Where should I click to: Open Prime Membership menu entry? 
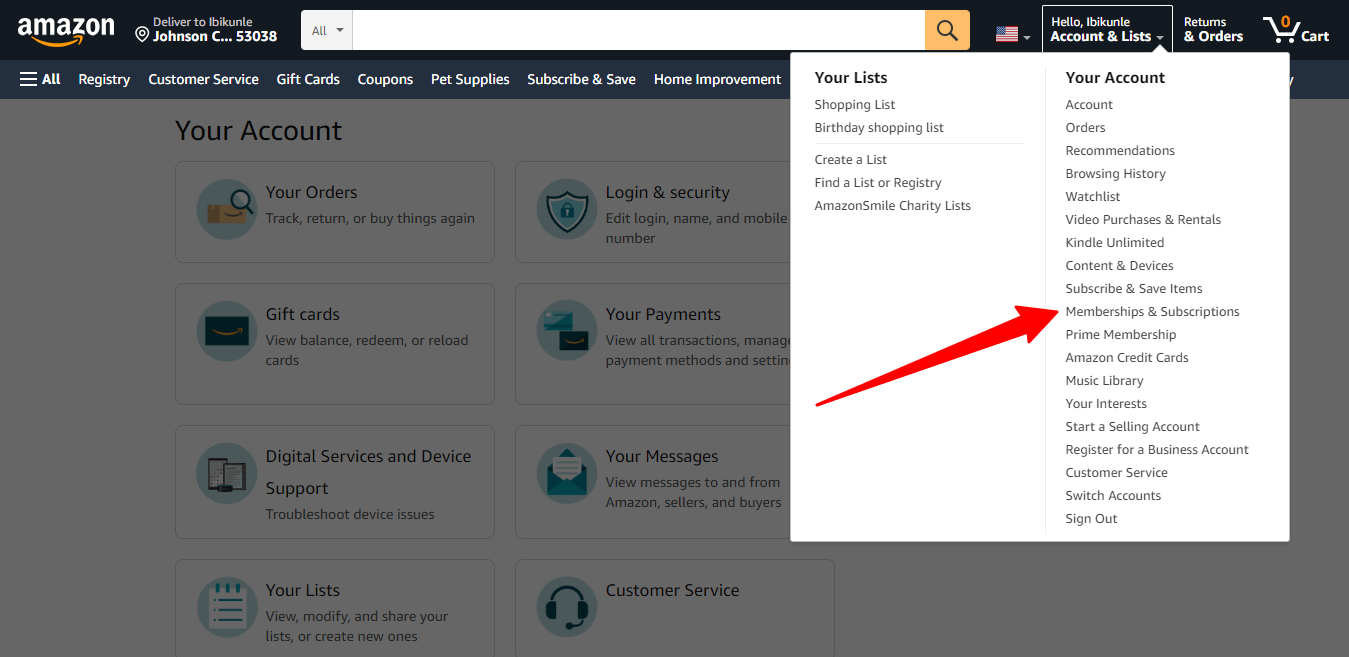coord(1121,335)
